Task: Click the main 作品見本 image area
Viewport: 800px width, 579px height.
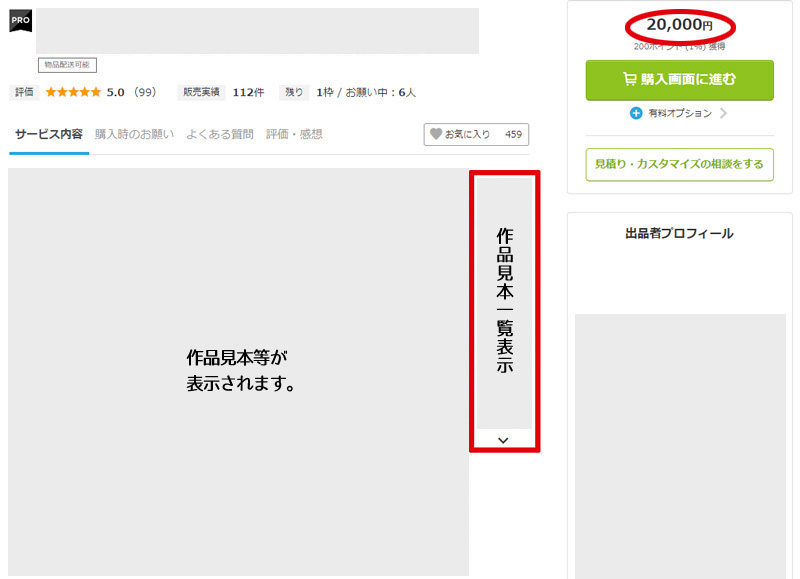Action: (238, 370)
